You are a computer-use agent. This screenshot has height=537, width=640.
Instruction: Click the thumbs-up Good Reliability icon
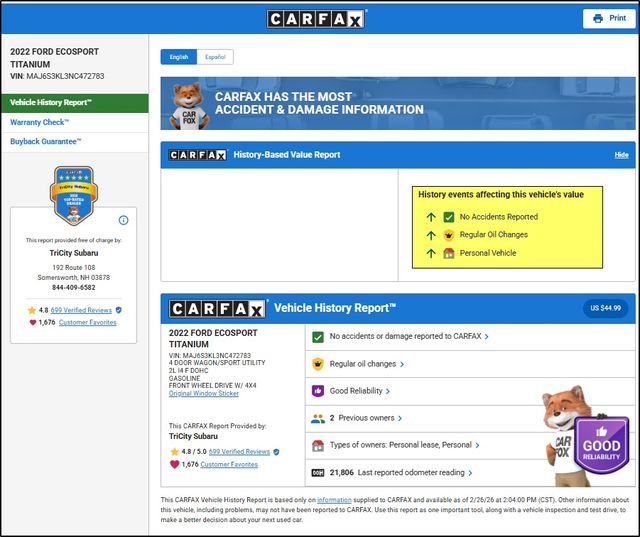click(318, 391)
